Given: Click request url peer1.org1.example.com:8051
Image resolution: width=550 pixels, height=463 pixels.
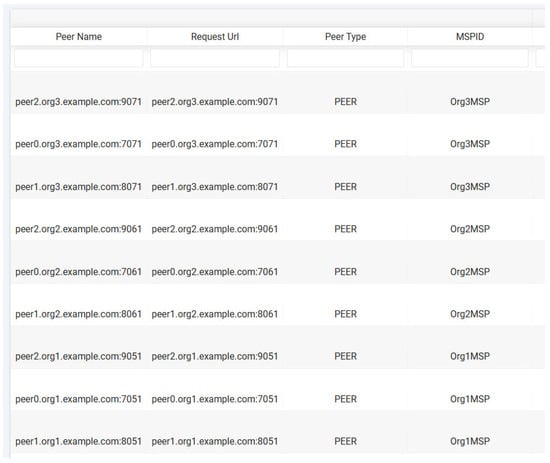Looking at the screenshot, I should [x=215, y=441].
